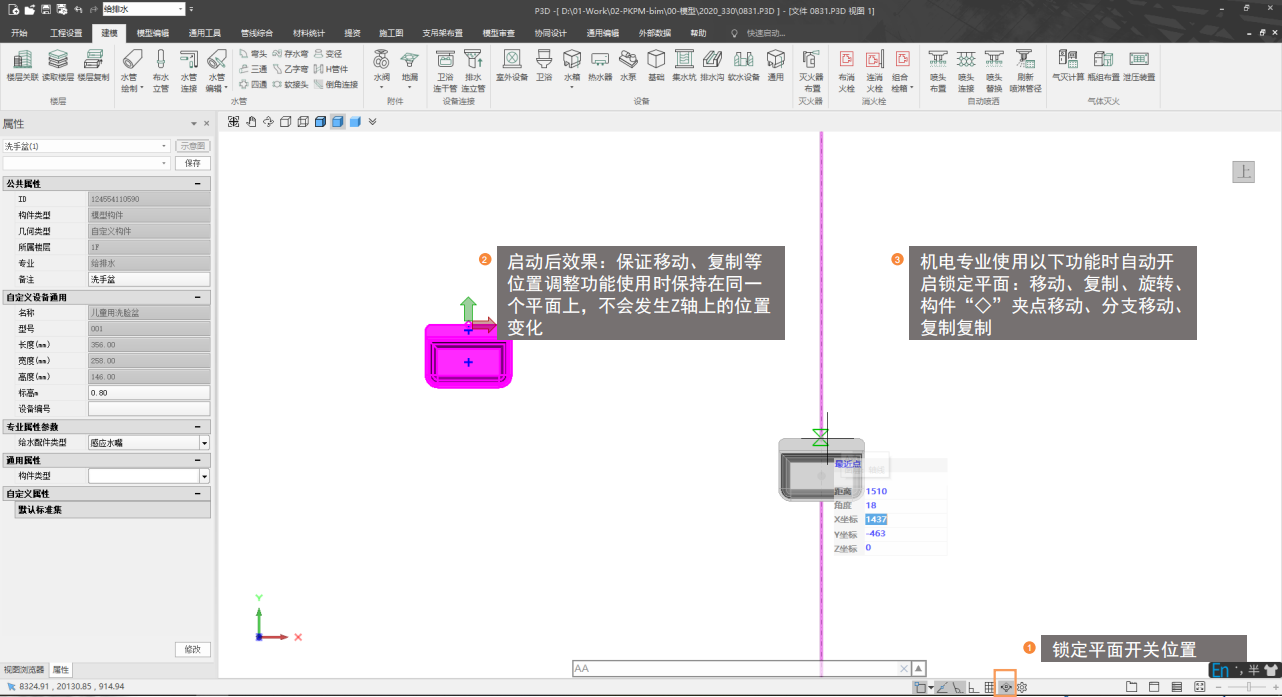Image resolution: width=1282 pixels, height=697 pixels.
Task: Open the 气灭计算 calculation tool
Action: [1068, 65]
